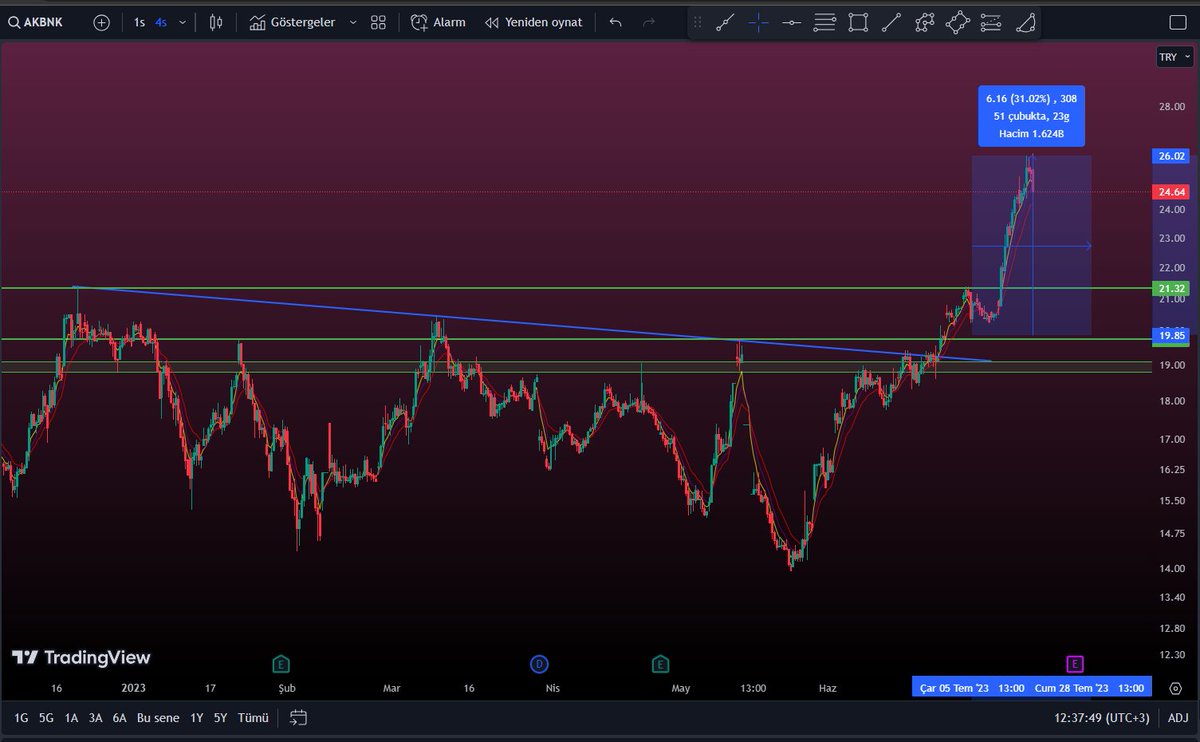Screen dimensions: 1200x742
Task: Open the TradingView logo link
Action: point(81,657)
